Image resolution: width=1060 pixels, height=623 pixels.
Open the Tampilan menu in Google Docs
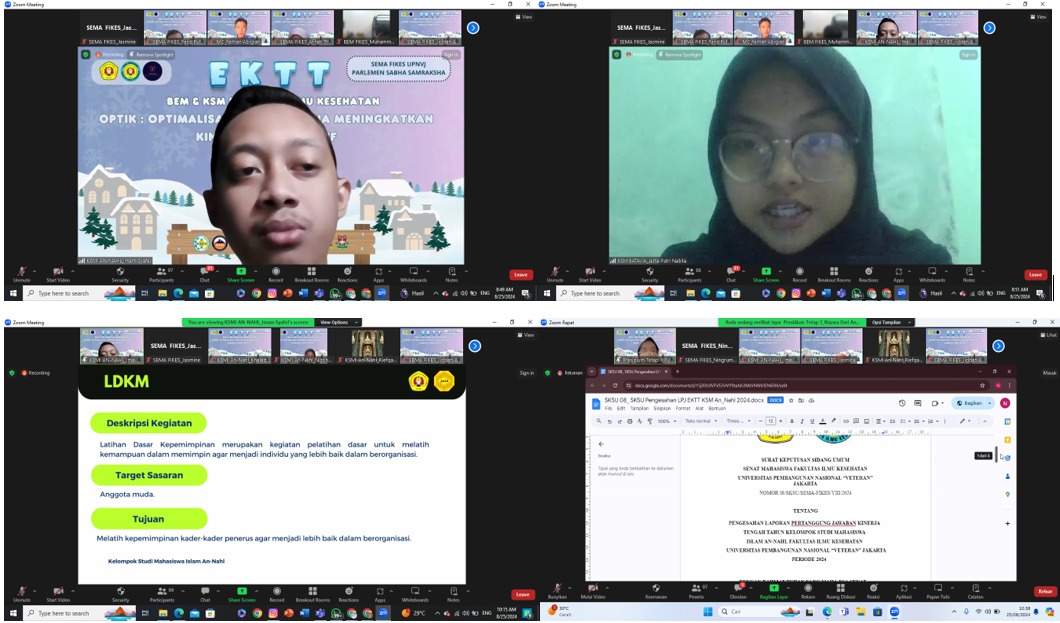(639, 408)
